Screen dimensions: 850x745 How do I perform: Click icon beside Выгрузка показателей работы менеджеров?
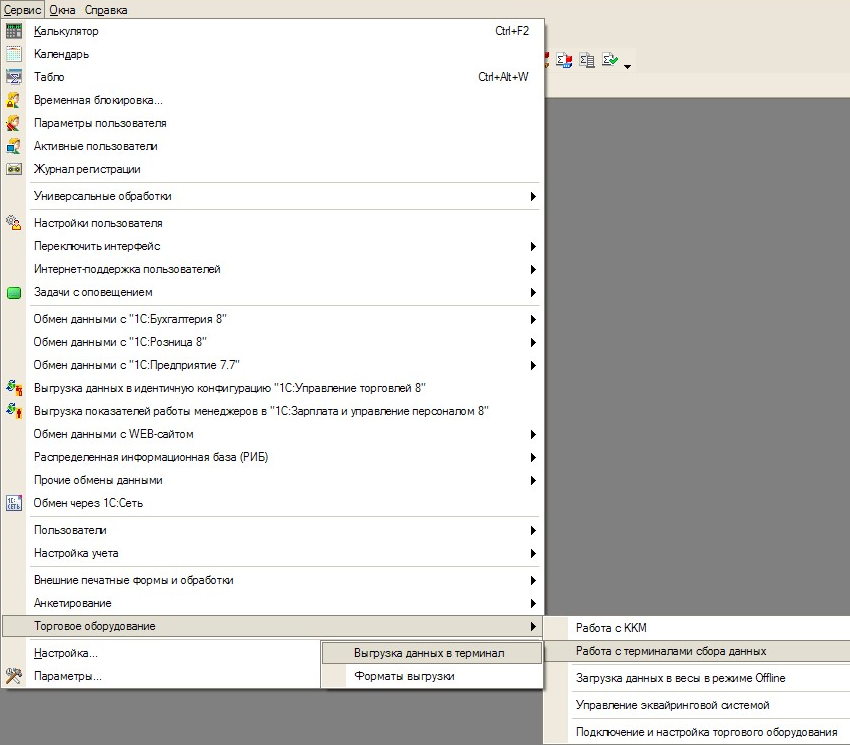(14, 411)
